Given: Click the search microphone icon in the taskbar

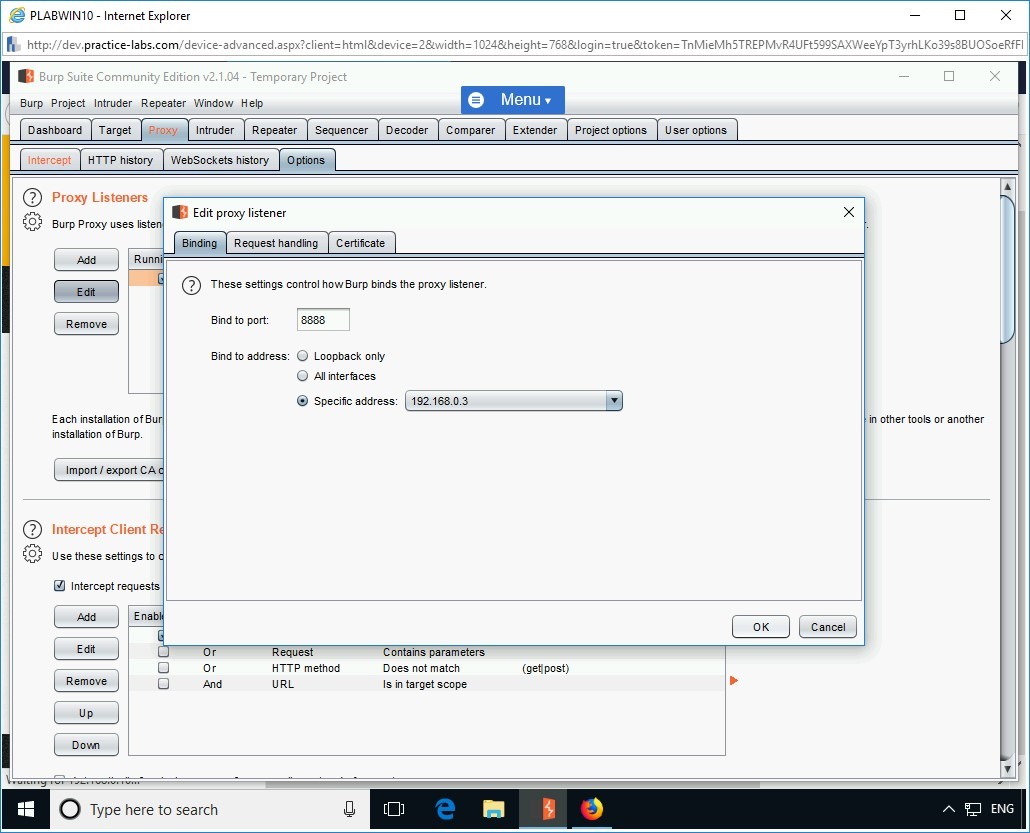Looking at the screenshot, I should (348, 809).
